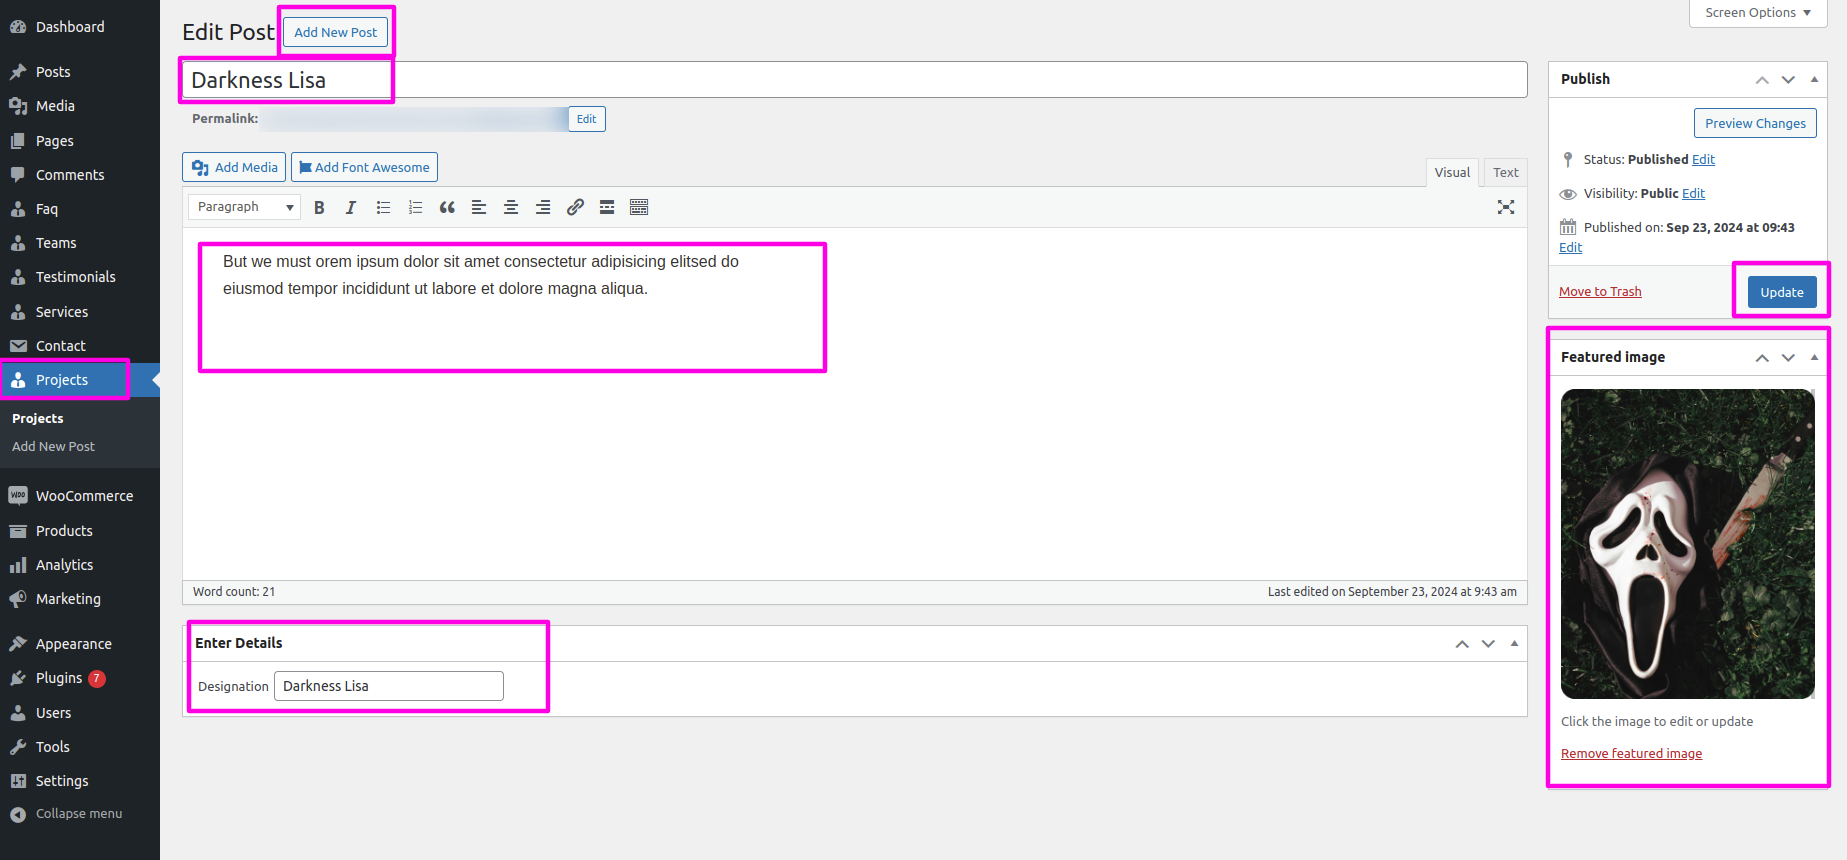Image resolution: width=1847 pixels, height=860 pixels.
Task: Open Settings menu in sidebar
Action: click(x=80, y=781)
